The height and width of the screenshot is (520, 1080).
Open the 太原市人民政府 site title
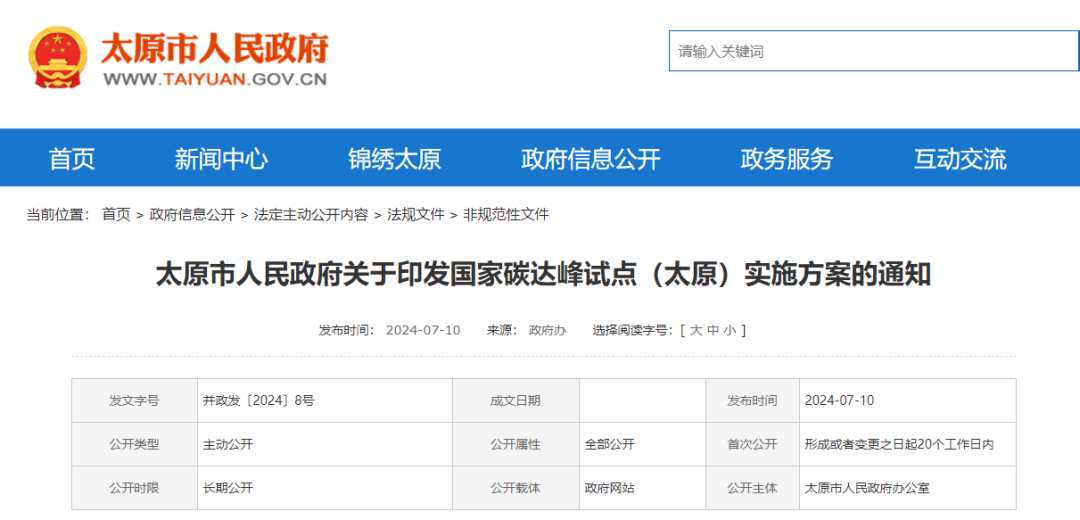(x=215, y=48)
